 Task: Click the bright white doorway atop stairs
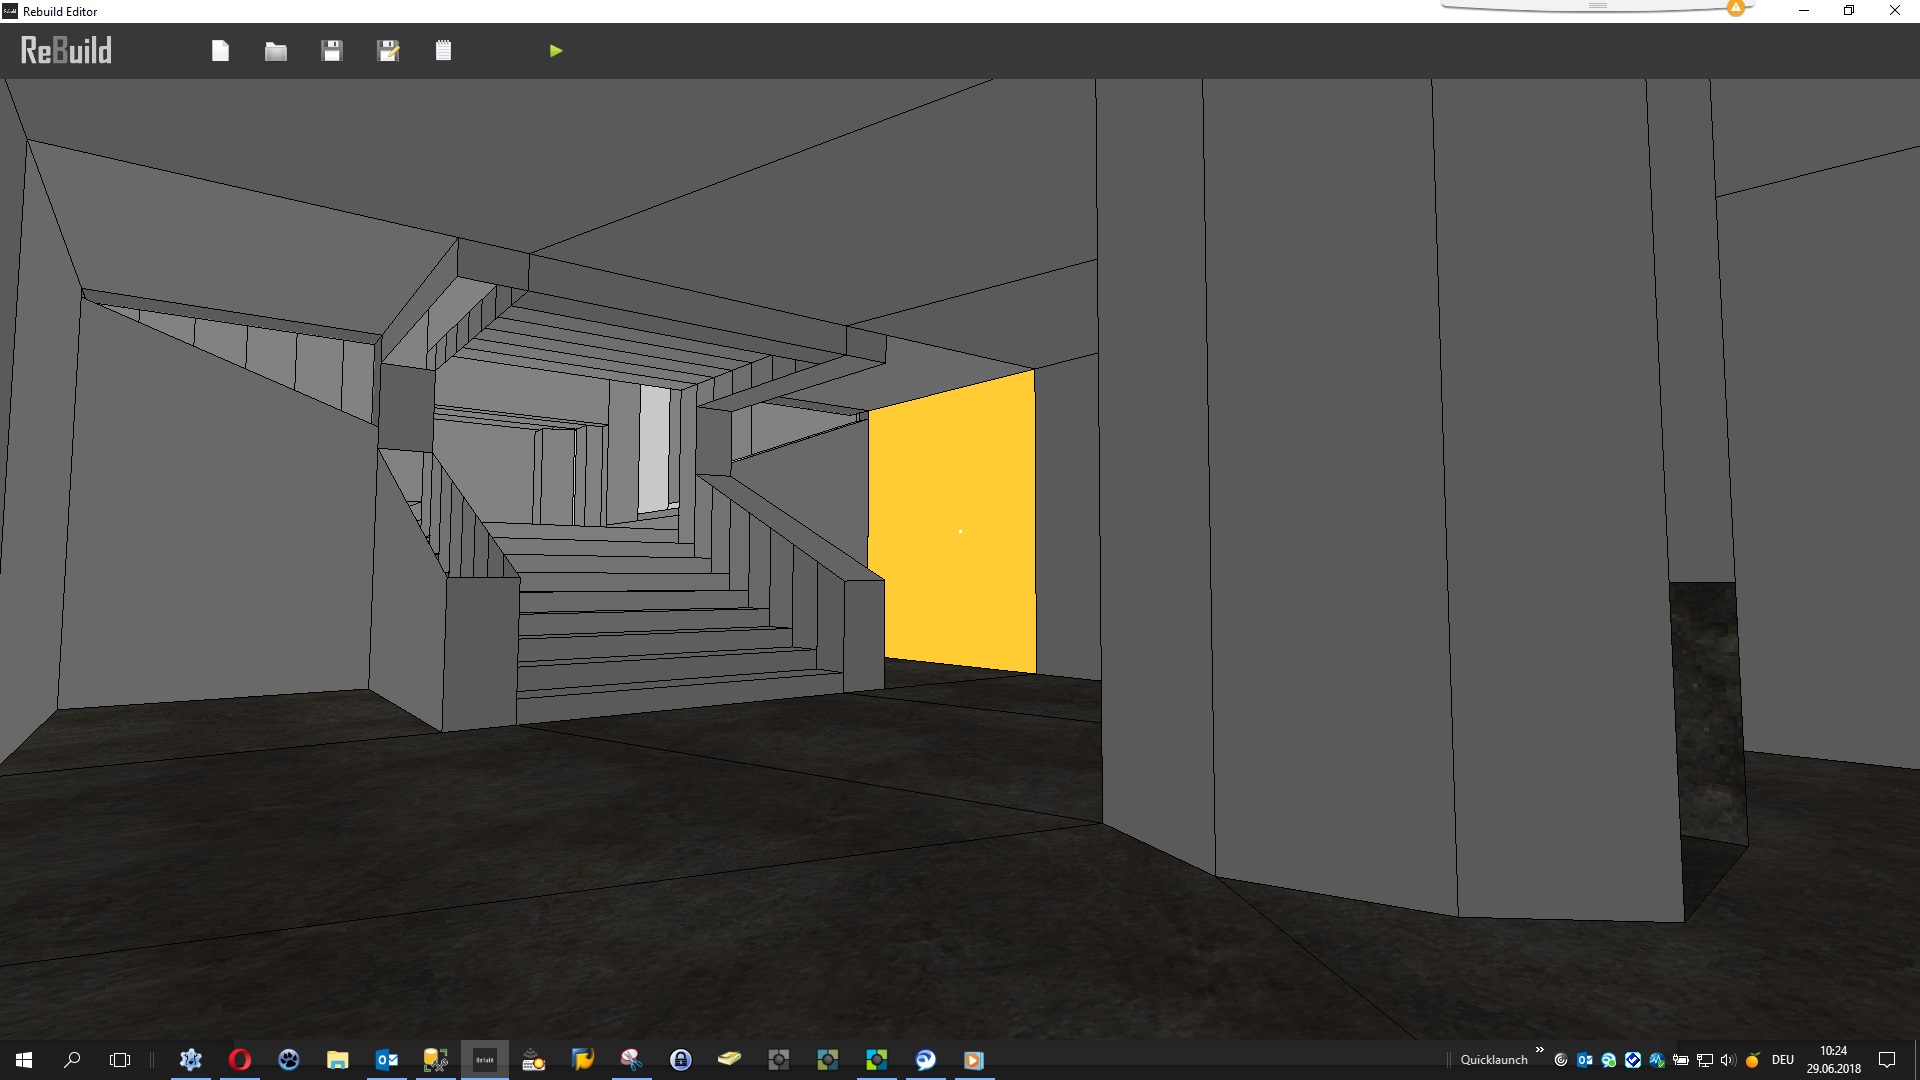tap(655, 450)
